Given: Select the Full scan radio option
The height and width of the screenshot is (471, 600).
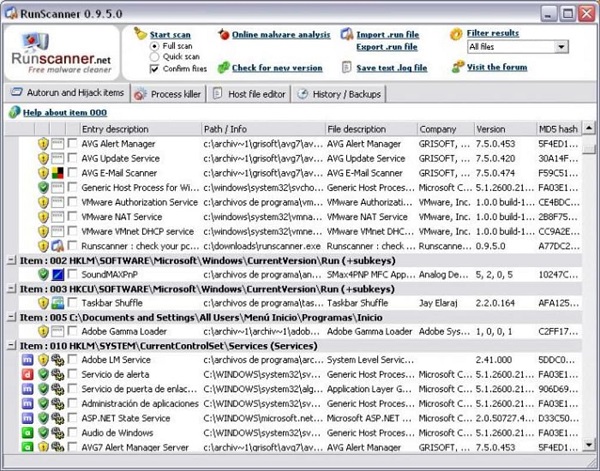Looking at the screenshot, I should pos(154,46).
